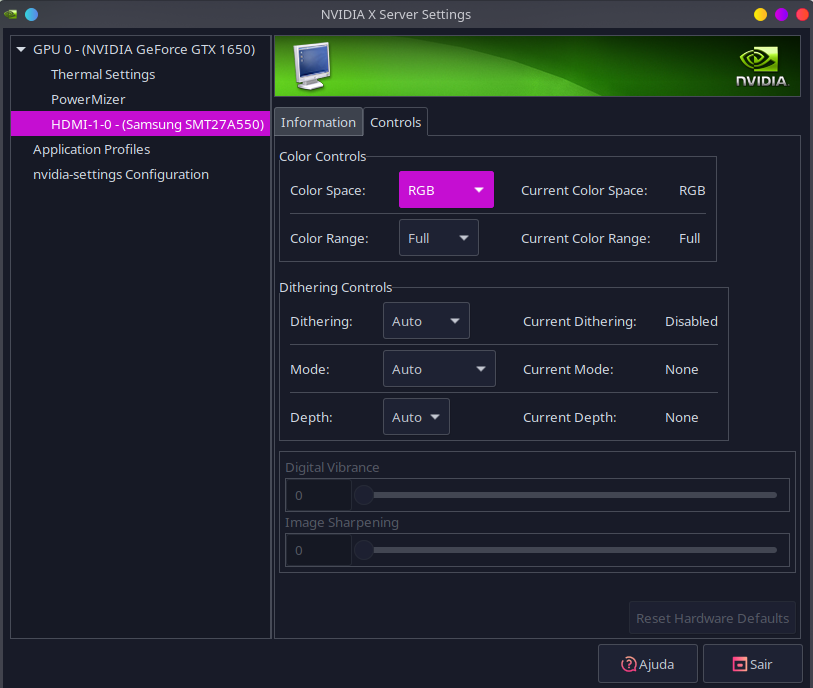Open the Color Space dropdown
Screen dimensions: 813x688
446,190
